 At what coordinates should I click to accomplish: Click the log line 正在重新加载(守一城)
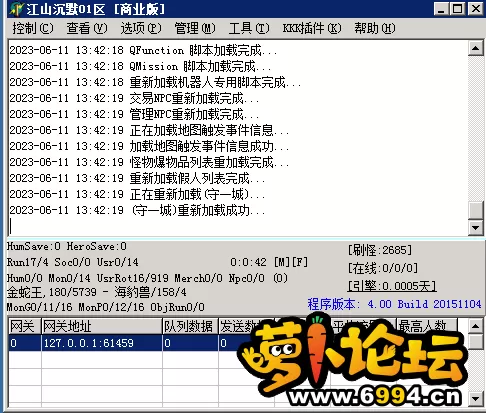coord(137,194)
